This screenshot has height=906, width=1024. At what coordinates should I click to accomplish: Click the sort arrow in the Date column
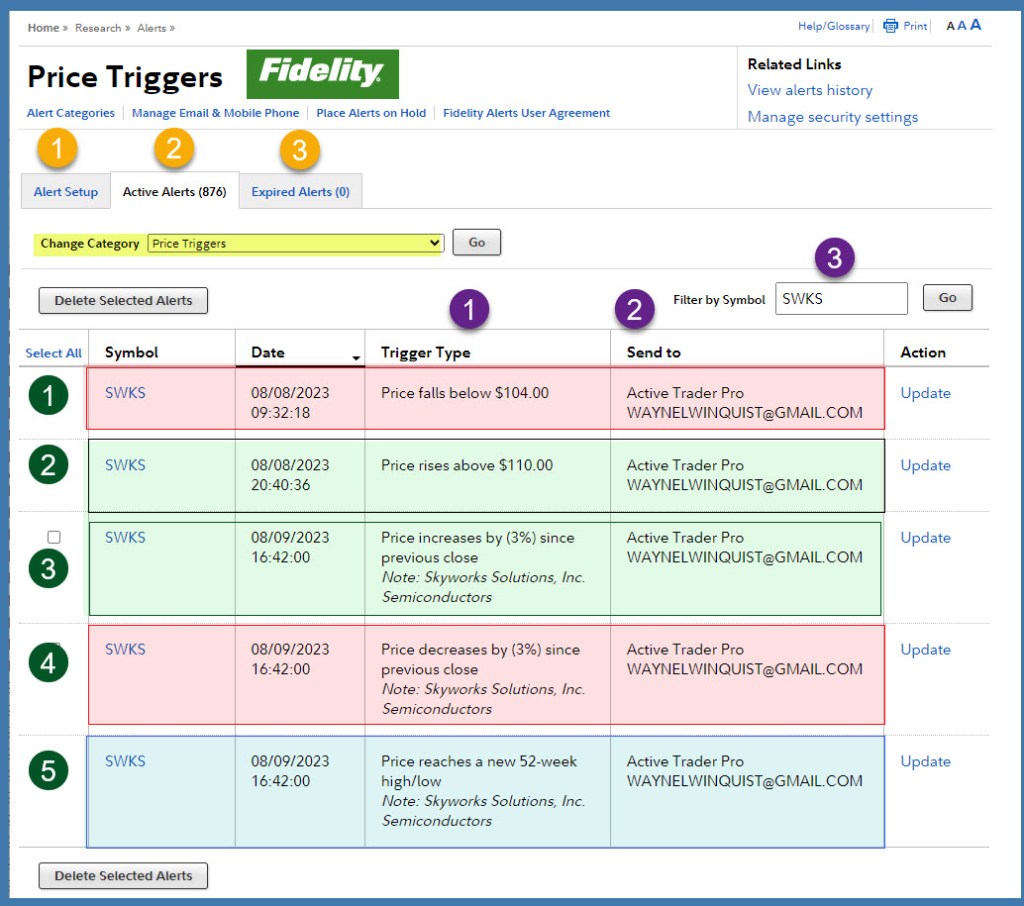pyautogui.click(x=356, y=357)
